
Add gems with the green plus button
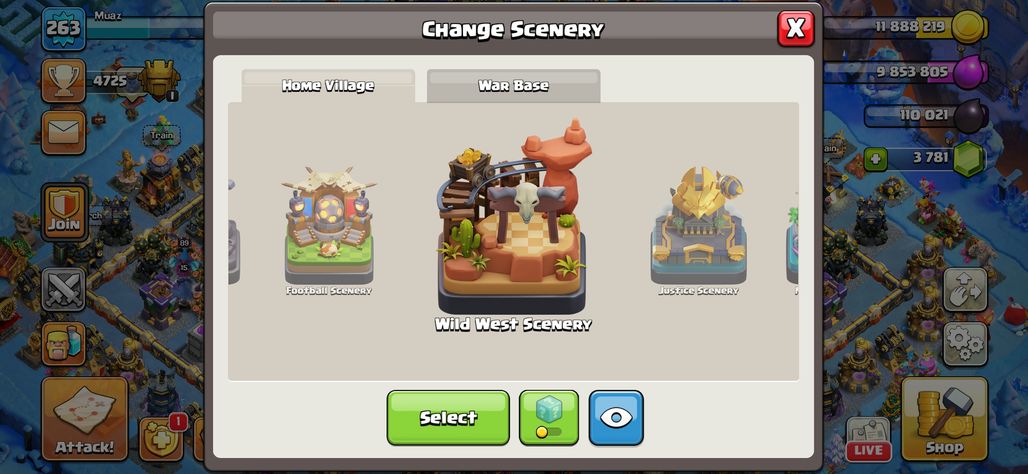pyautogui.click(x=875, y=159)
